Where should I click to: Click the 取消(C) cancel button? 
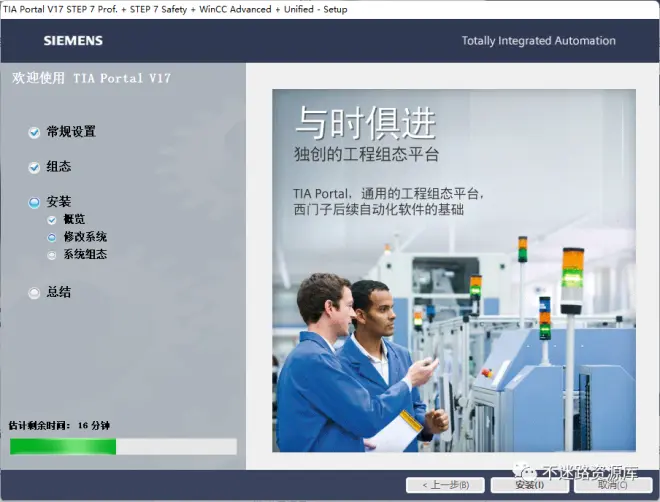[x=613, y=485]
